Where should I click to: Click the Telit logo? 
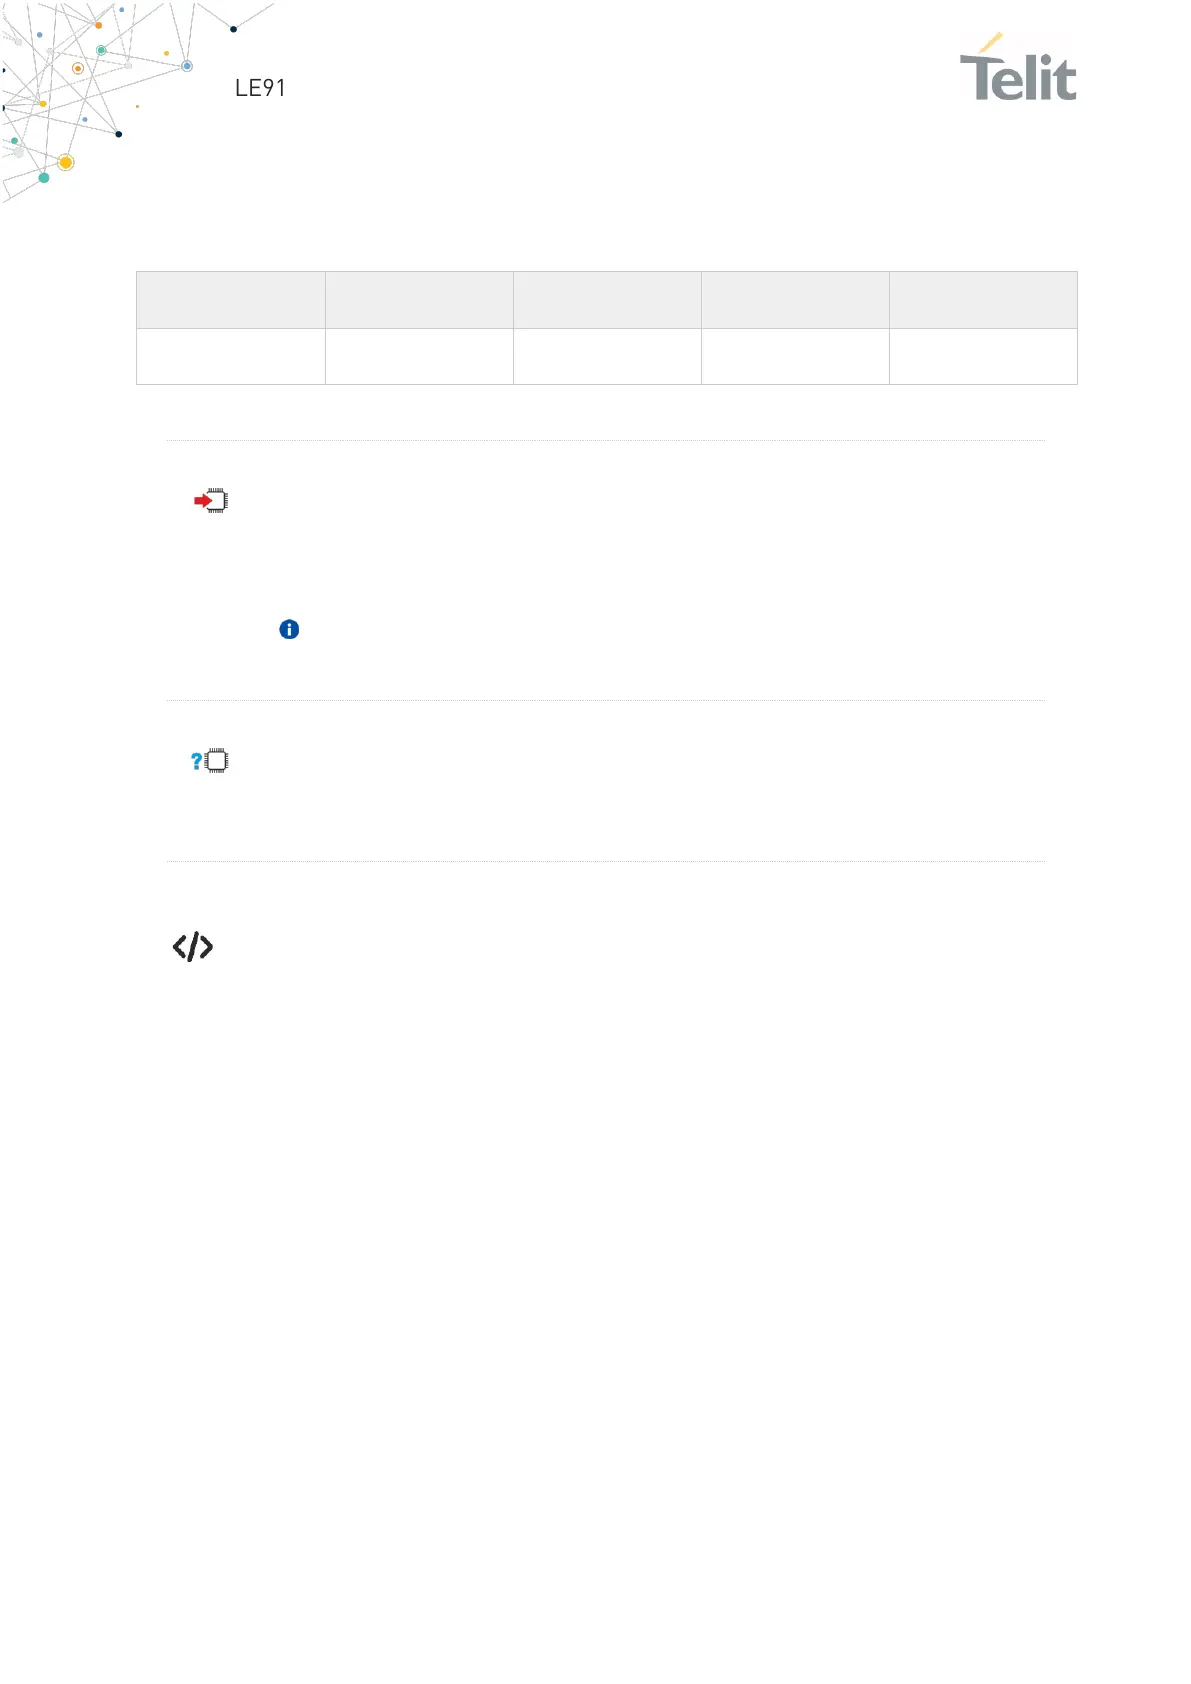pyautogui.click(x=1018, y=67)
